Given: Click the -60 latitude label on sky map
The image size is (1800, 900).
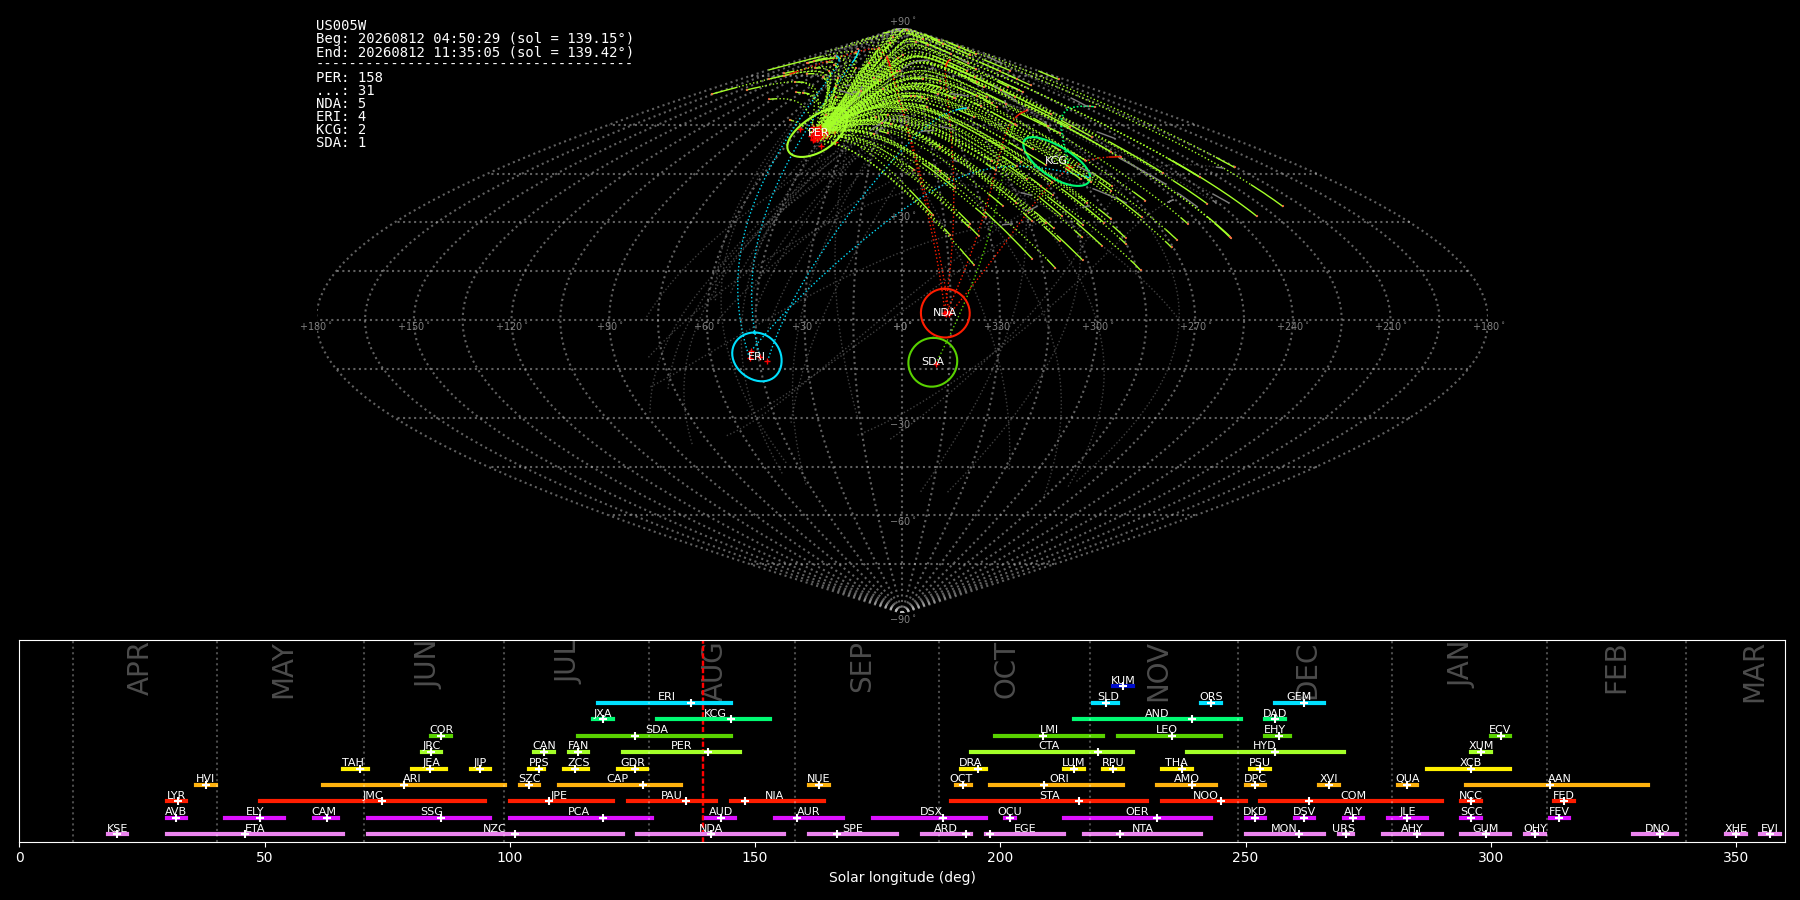Looking at the screenshot, I should pos(901,521).
